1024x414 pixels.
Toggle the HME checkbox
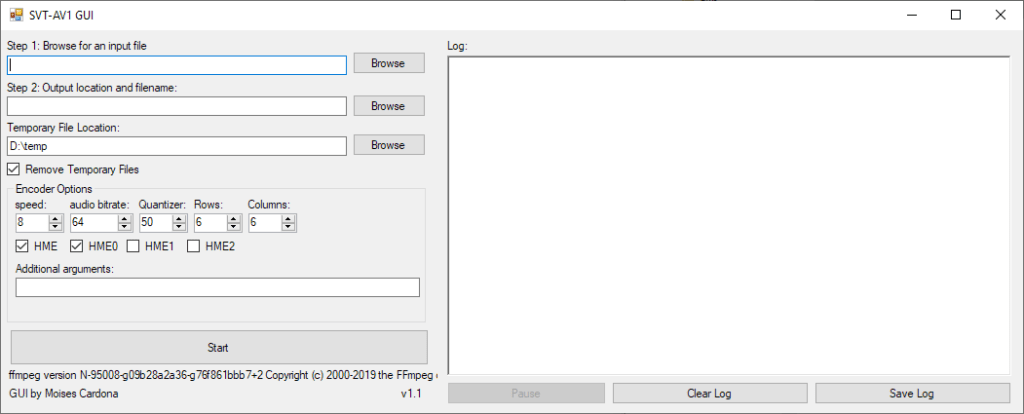[x=22, y=246]
